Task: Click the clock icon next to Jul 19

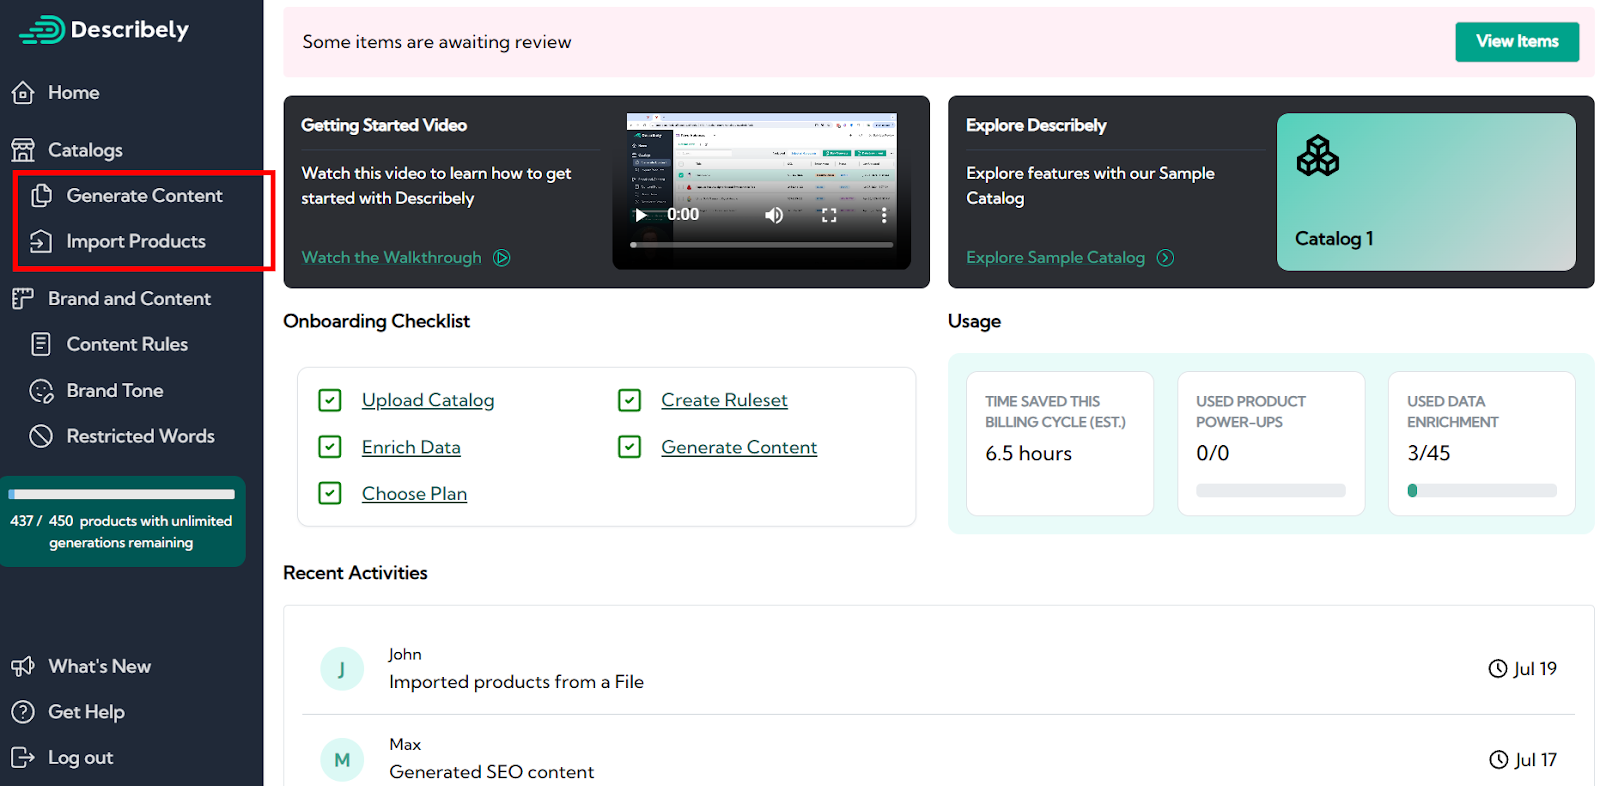Action: (1498, 669)
